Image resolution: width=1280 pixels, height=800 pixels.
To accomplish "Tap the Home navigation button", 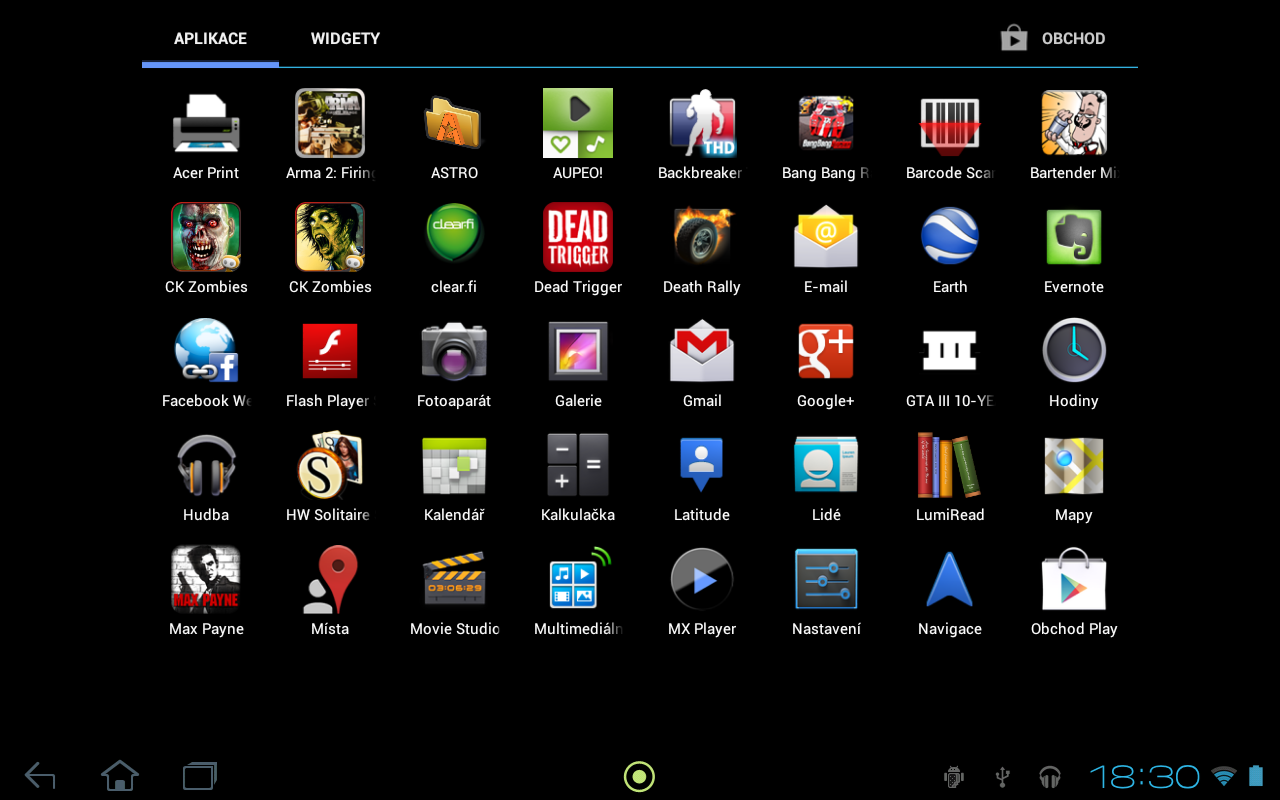I will [120, 776].
